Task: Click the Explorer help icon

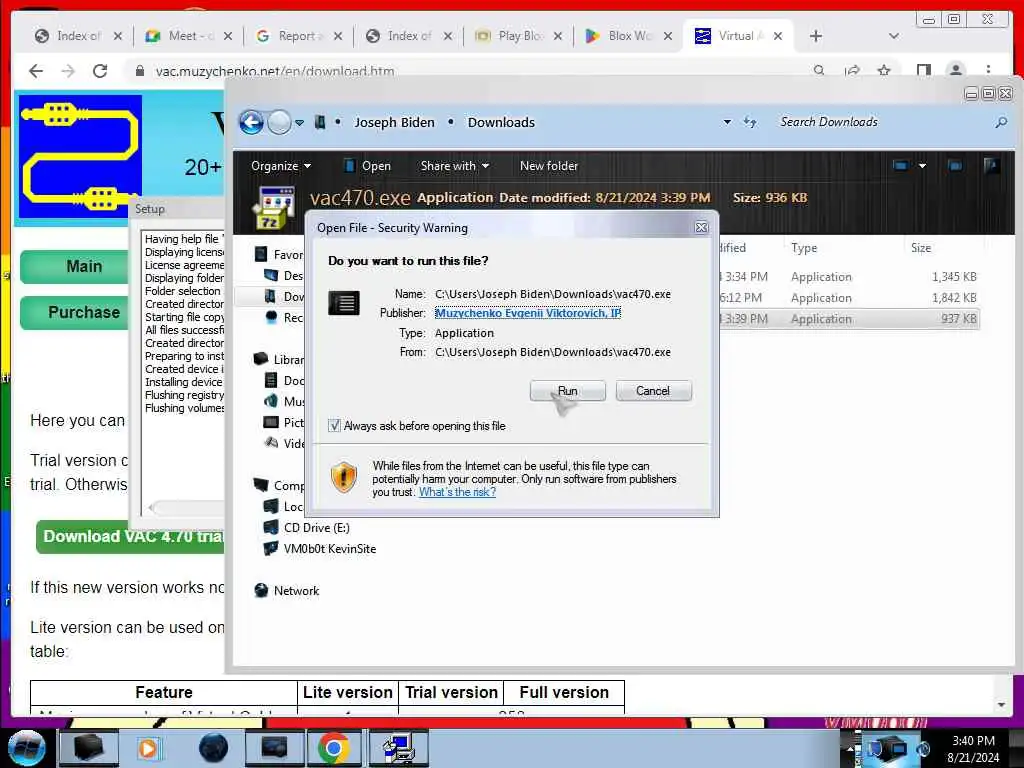Action: [x=991, y=166]
